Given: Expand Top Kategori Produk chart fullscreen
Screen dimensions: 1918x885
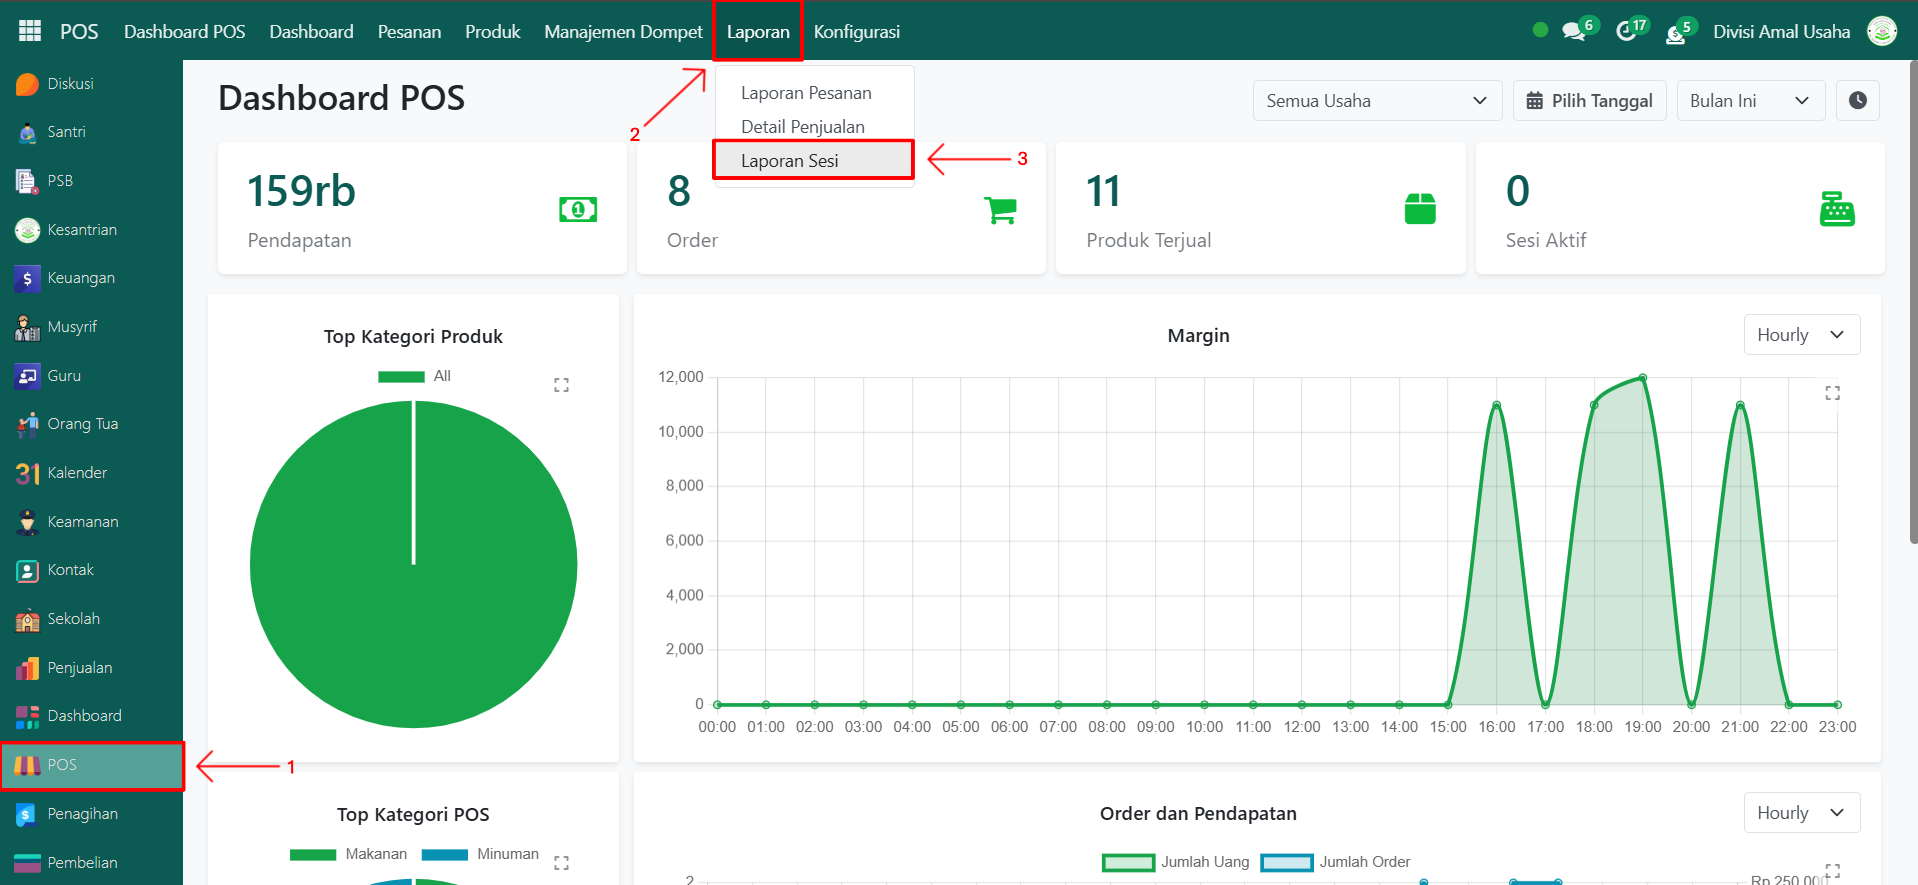Looking at the screenshot, I should pyautogui.click(x=561, y=385).
